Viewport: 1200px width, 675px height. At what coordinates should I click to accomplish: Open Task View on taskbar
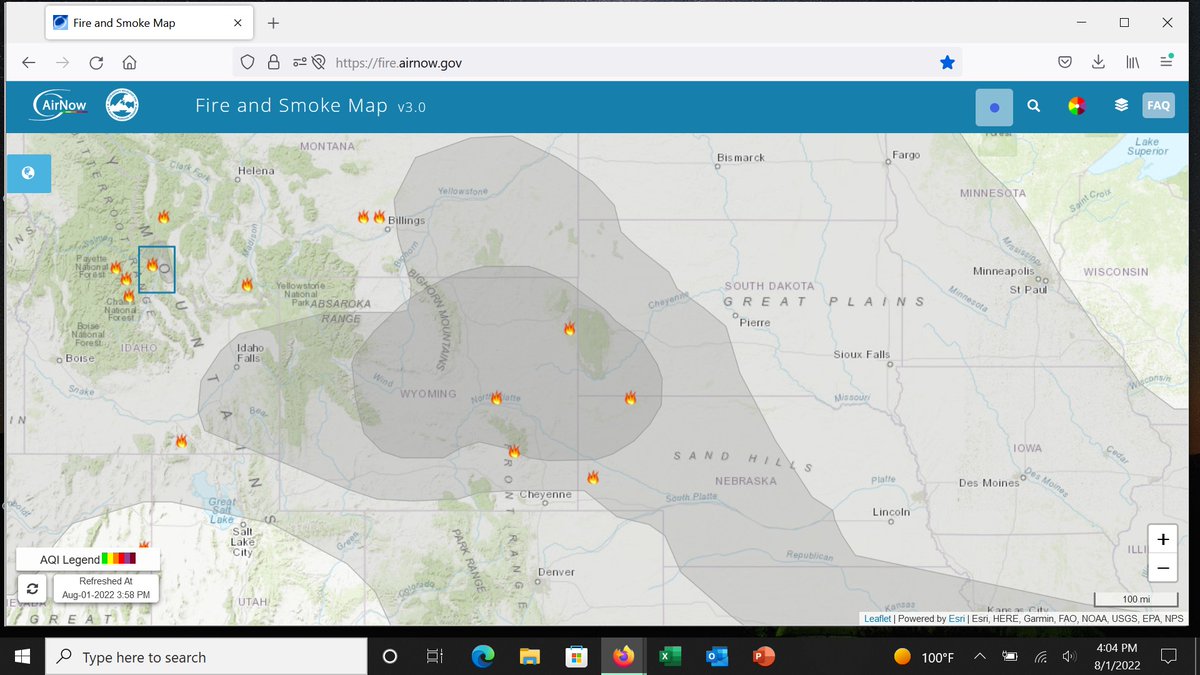(434, 656)
